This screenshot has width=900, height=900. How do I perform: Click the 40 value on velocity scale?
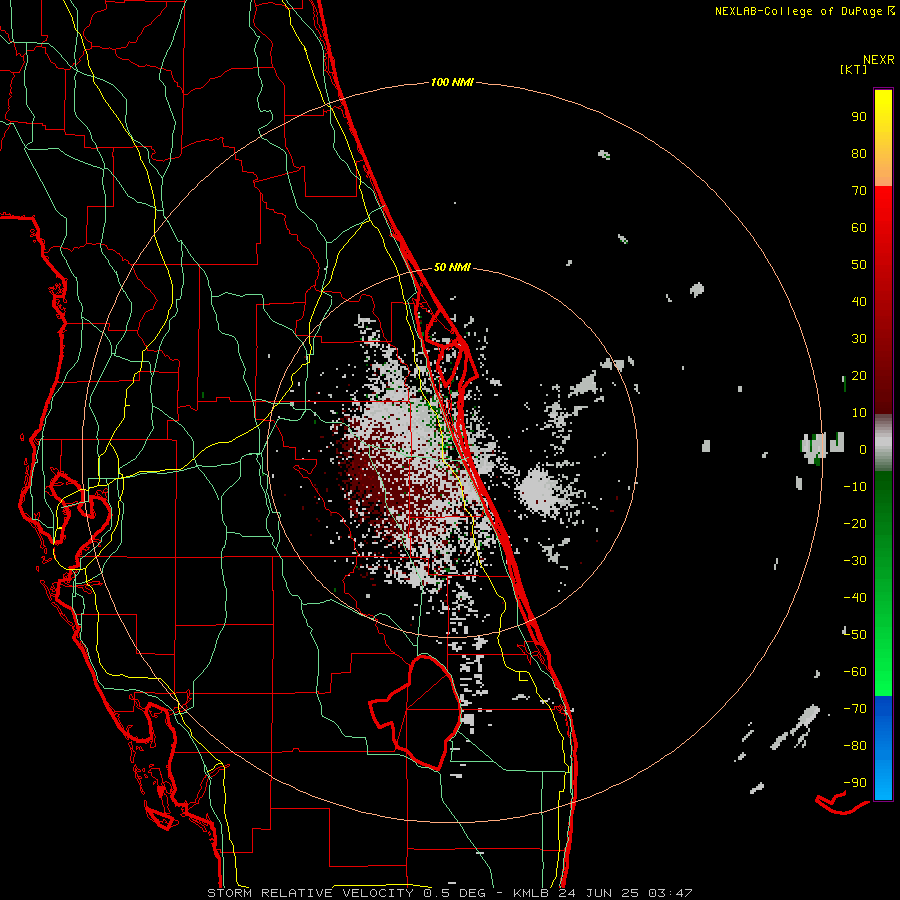(859, 301)
